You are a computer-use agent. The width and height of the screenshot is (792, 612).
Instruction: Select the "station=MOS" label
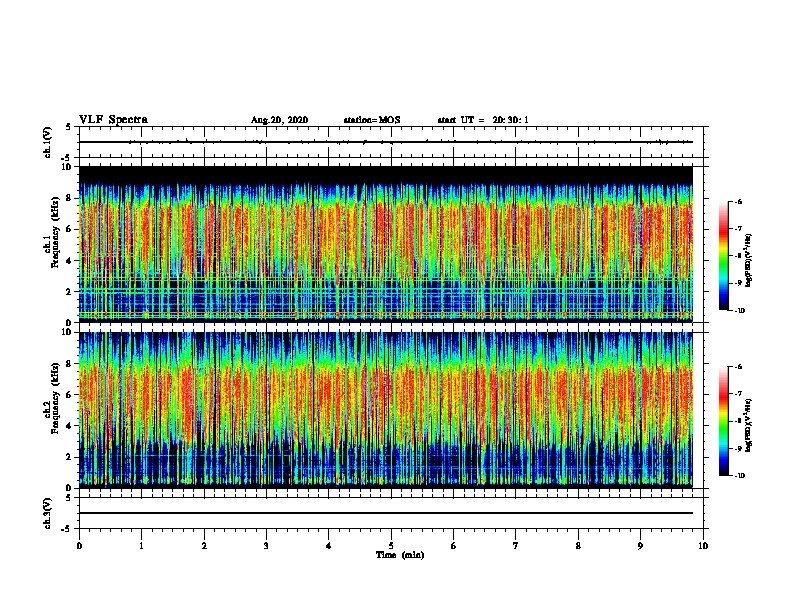pyautogui.click(x=372, y=120)
